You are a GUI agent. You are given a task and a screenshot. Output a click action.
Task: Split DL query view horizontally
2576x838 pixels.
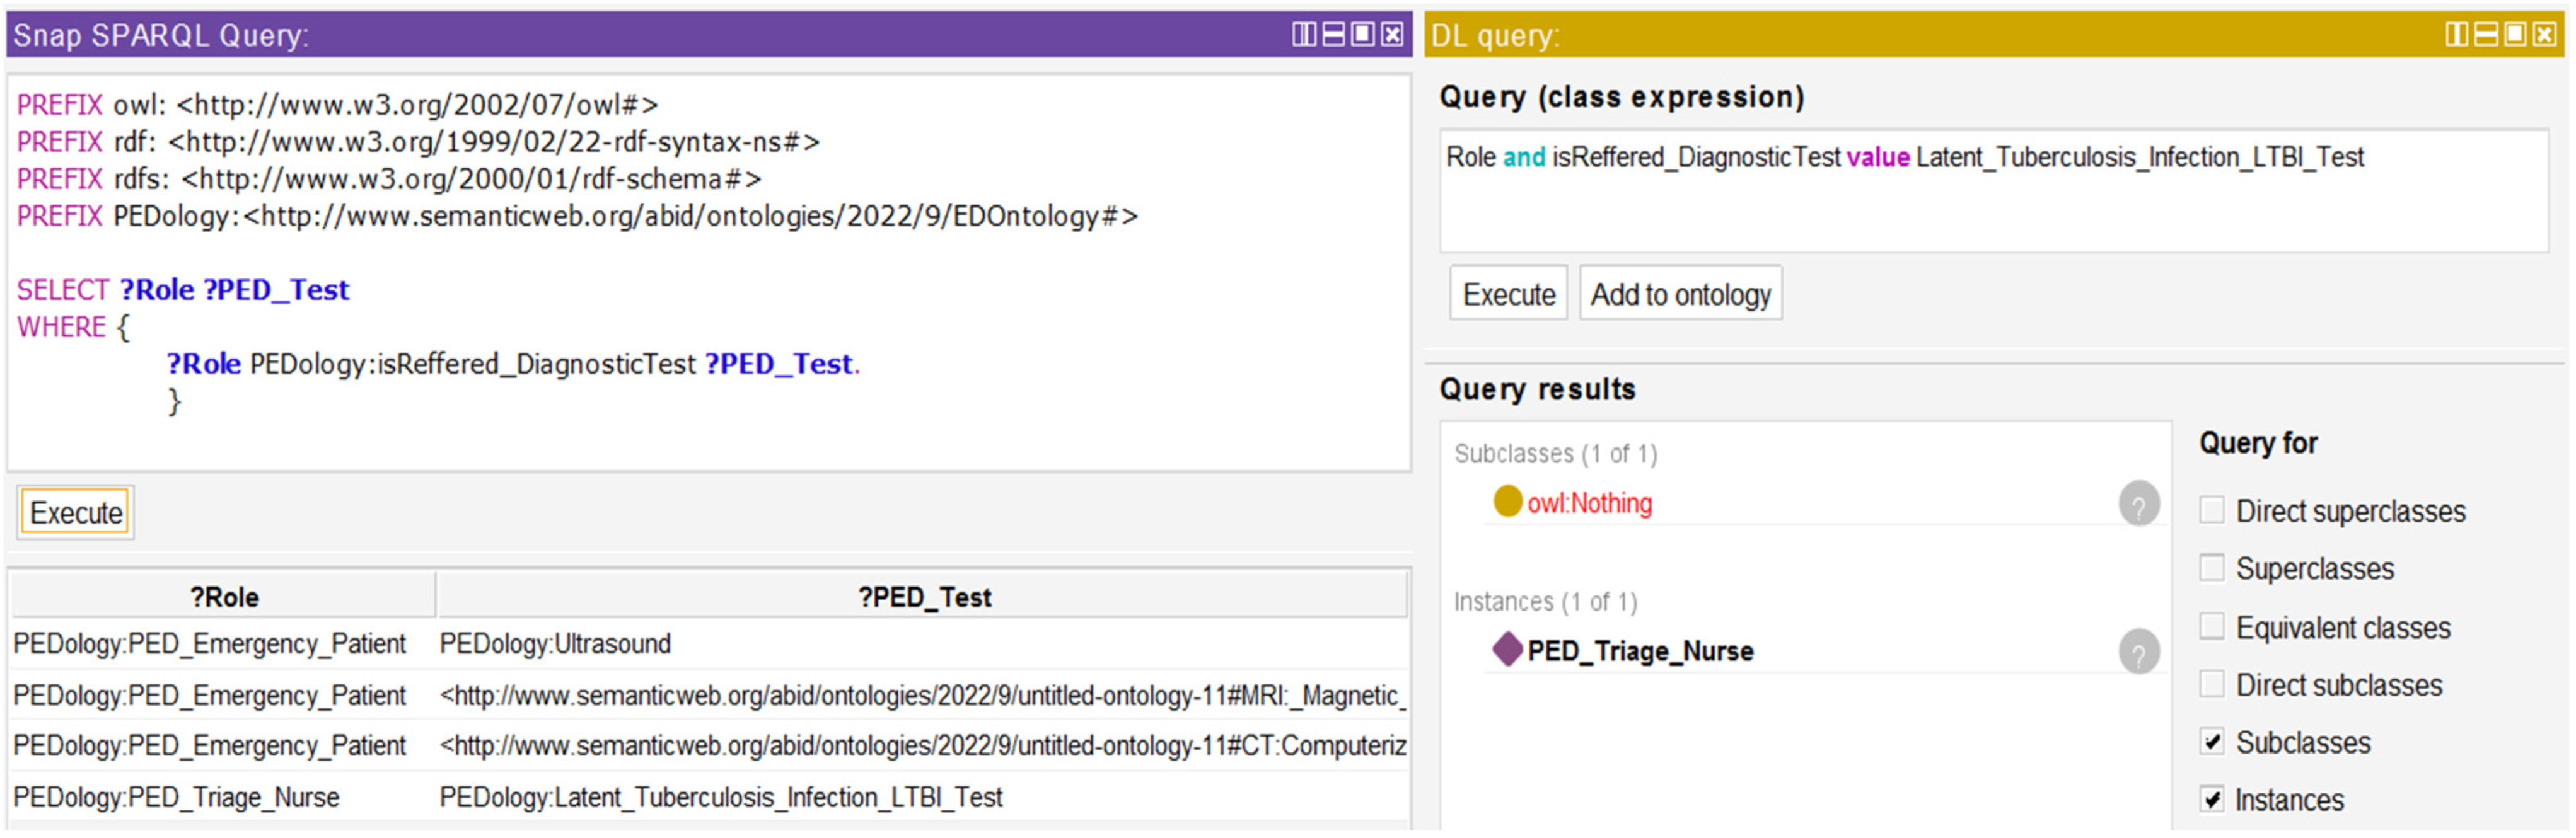pyautogui.click(x=2485, y=35)
